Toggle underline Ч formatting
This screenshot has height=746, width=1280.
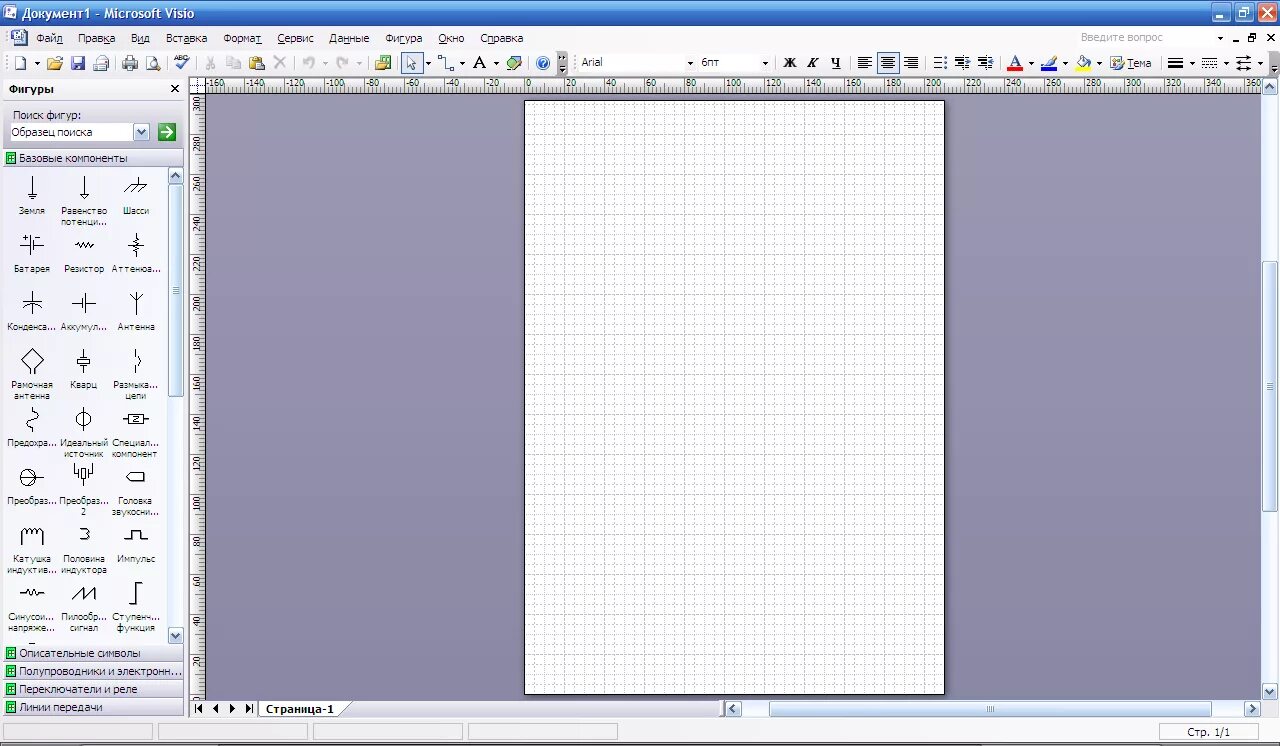(x=835, y=63)
